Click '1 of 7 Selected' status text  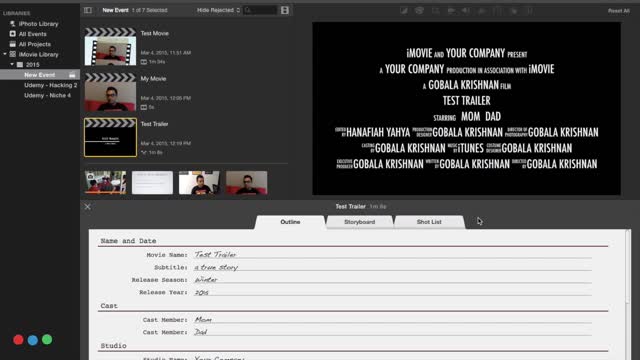pyautogui.click(x=149, y=10)
